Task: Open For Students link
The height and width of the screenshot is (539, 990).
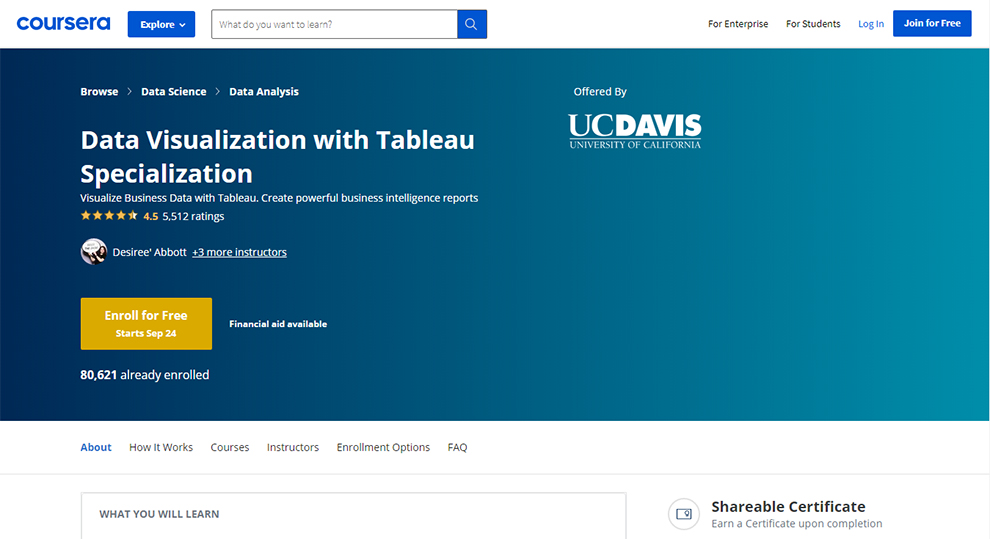Action: click(813, 23)
